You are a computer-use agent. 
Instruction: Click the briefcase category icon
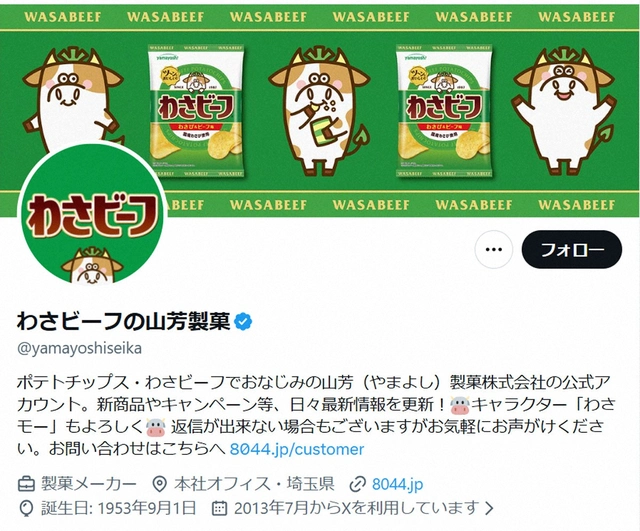click(26, 484)
